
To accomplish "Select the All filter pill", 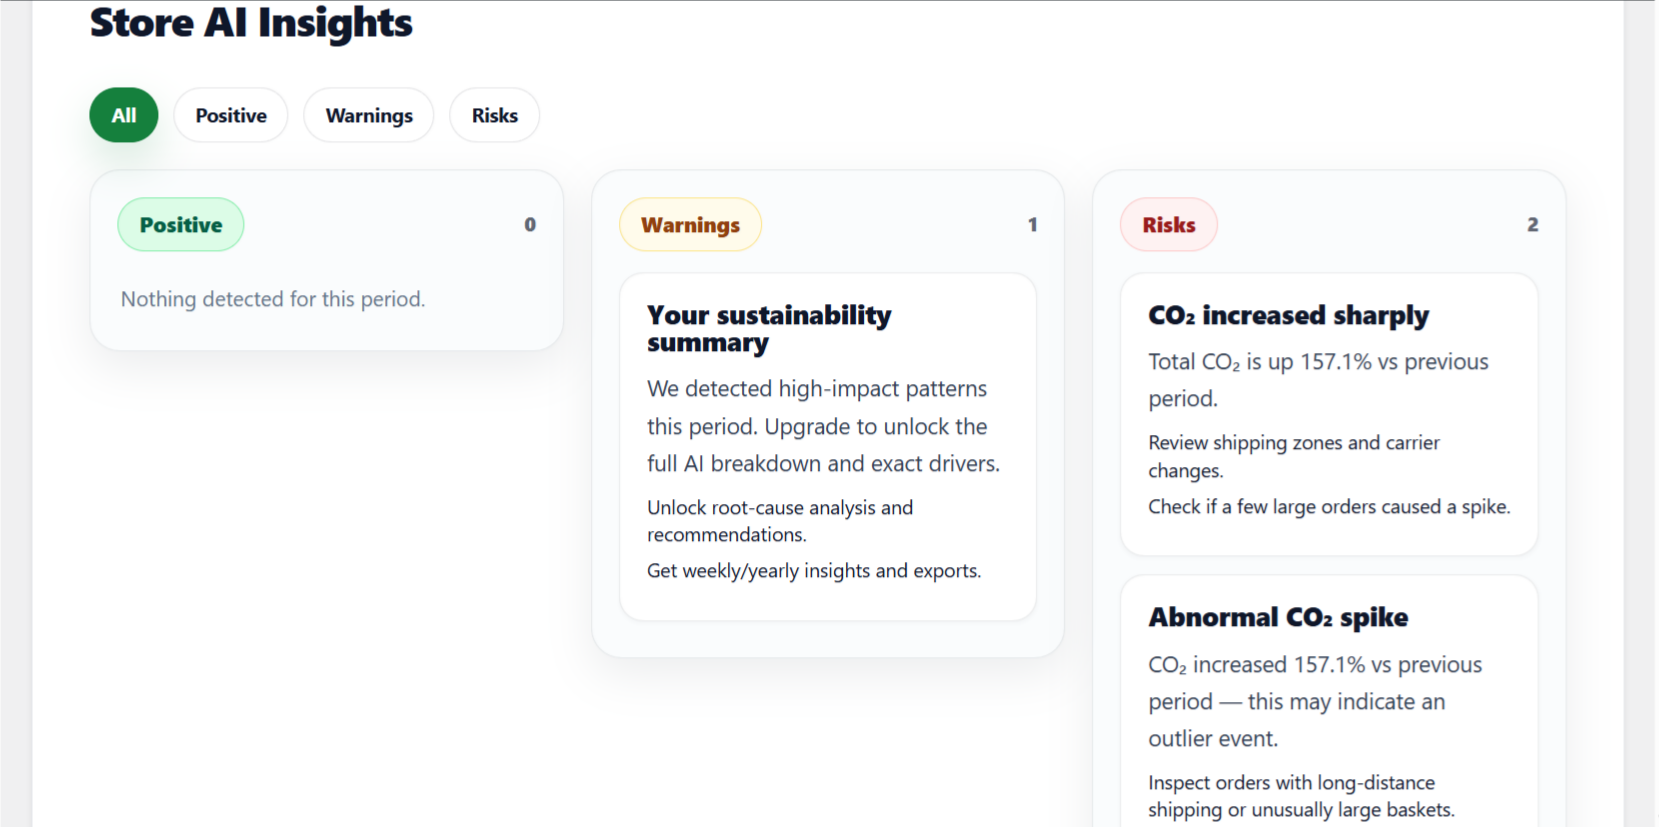I will coord(124,115).
